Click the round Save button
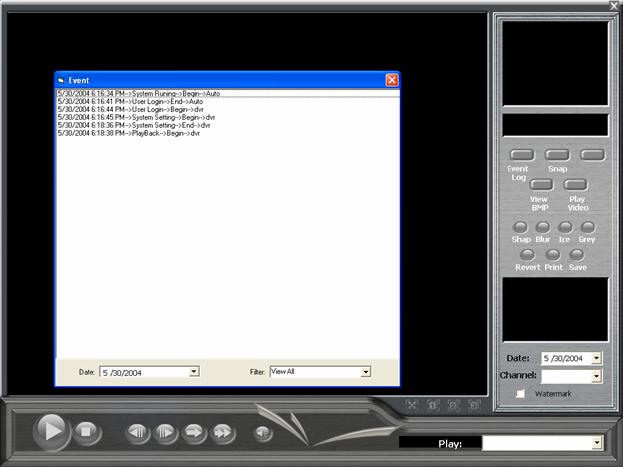The width and height of the screenshot is (623, 467). click(577, 255)
